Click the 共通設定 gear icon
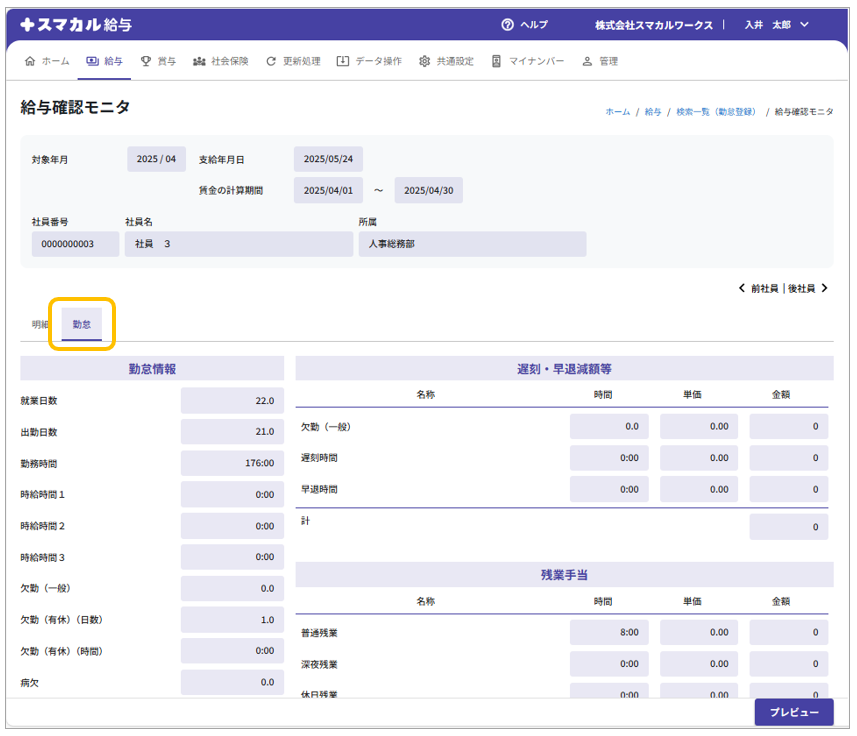Screen dimensions: 857x736 (x=425, y=61)
